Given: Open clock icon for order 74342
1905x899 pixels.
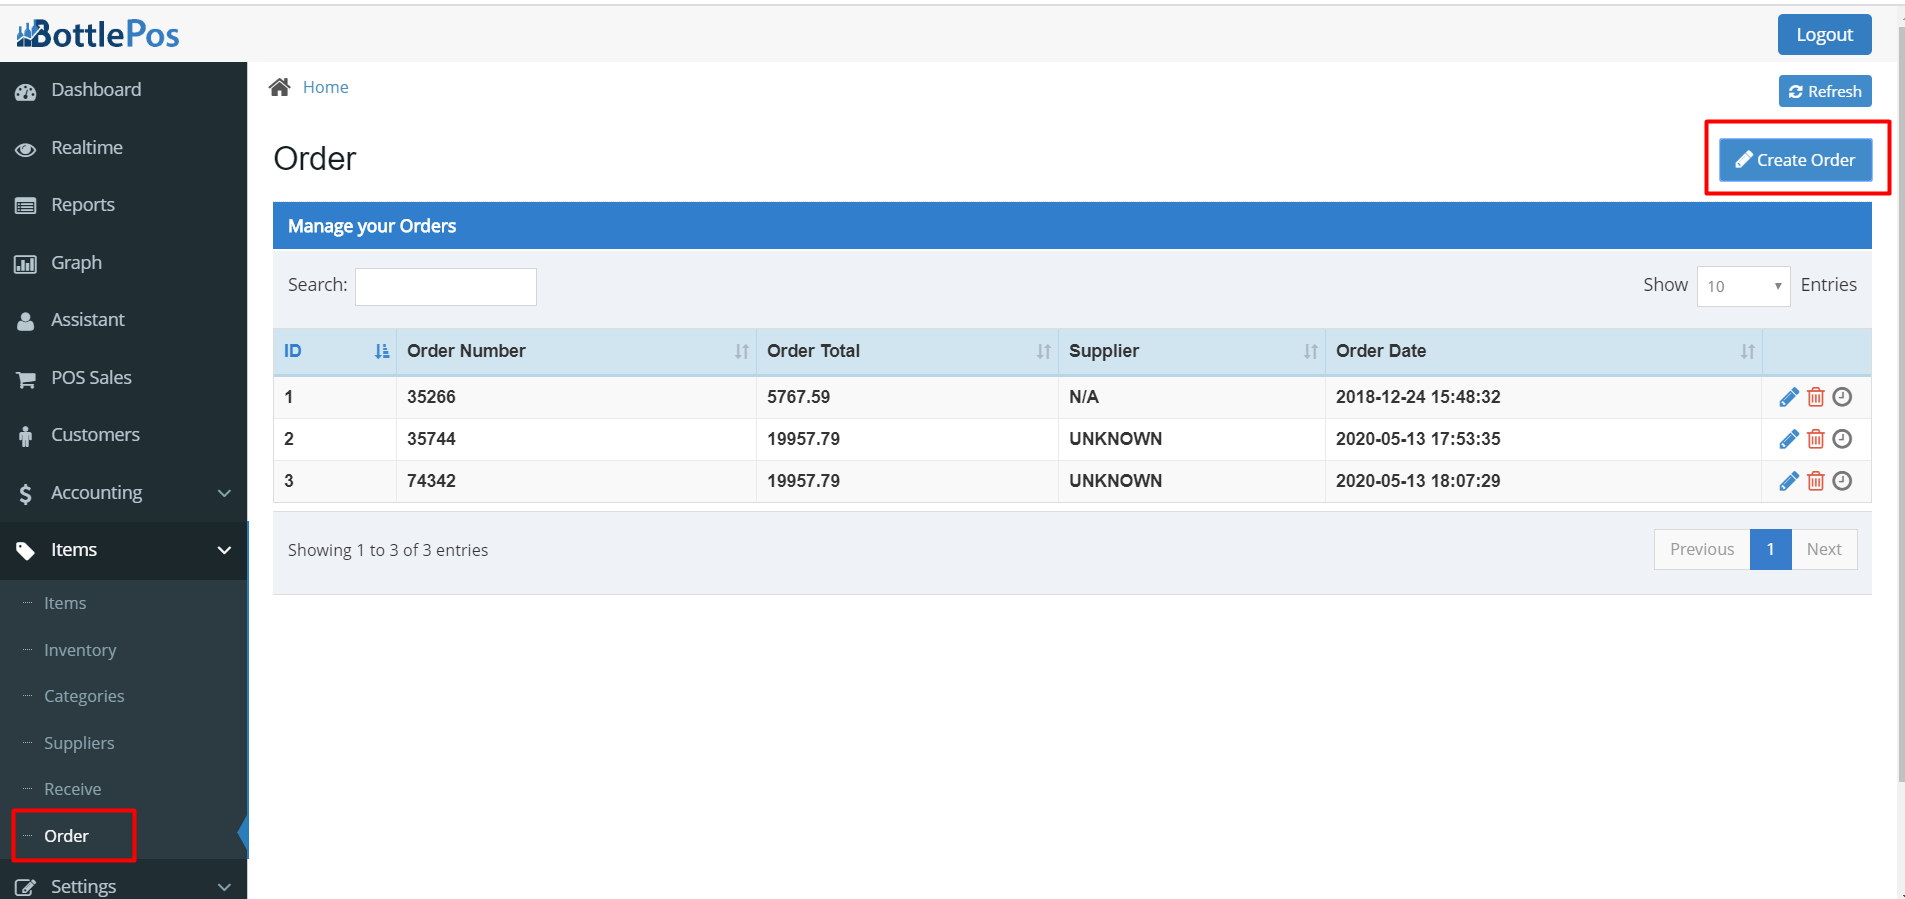Looking at the screenshot, I should pyautogui.click(x=1842, y=481).
